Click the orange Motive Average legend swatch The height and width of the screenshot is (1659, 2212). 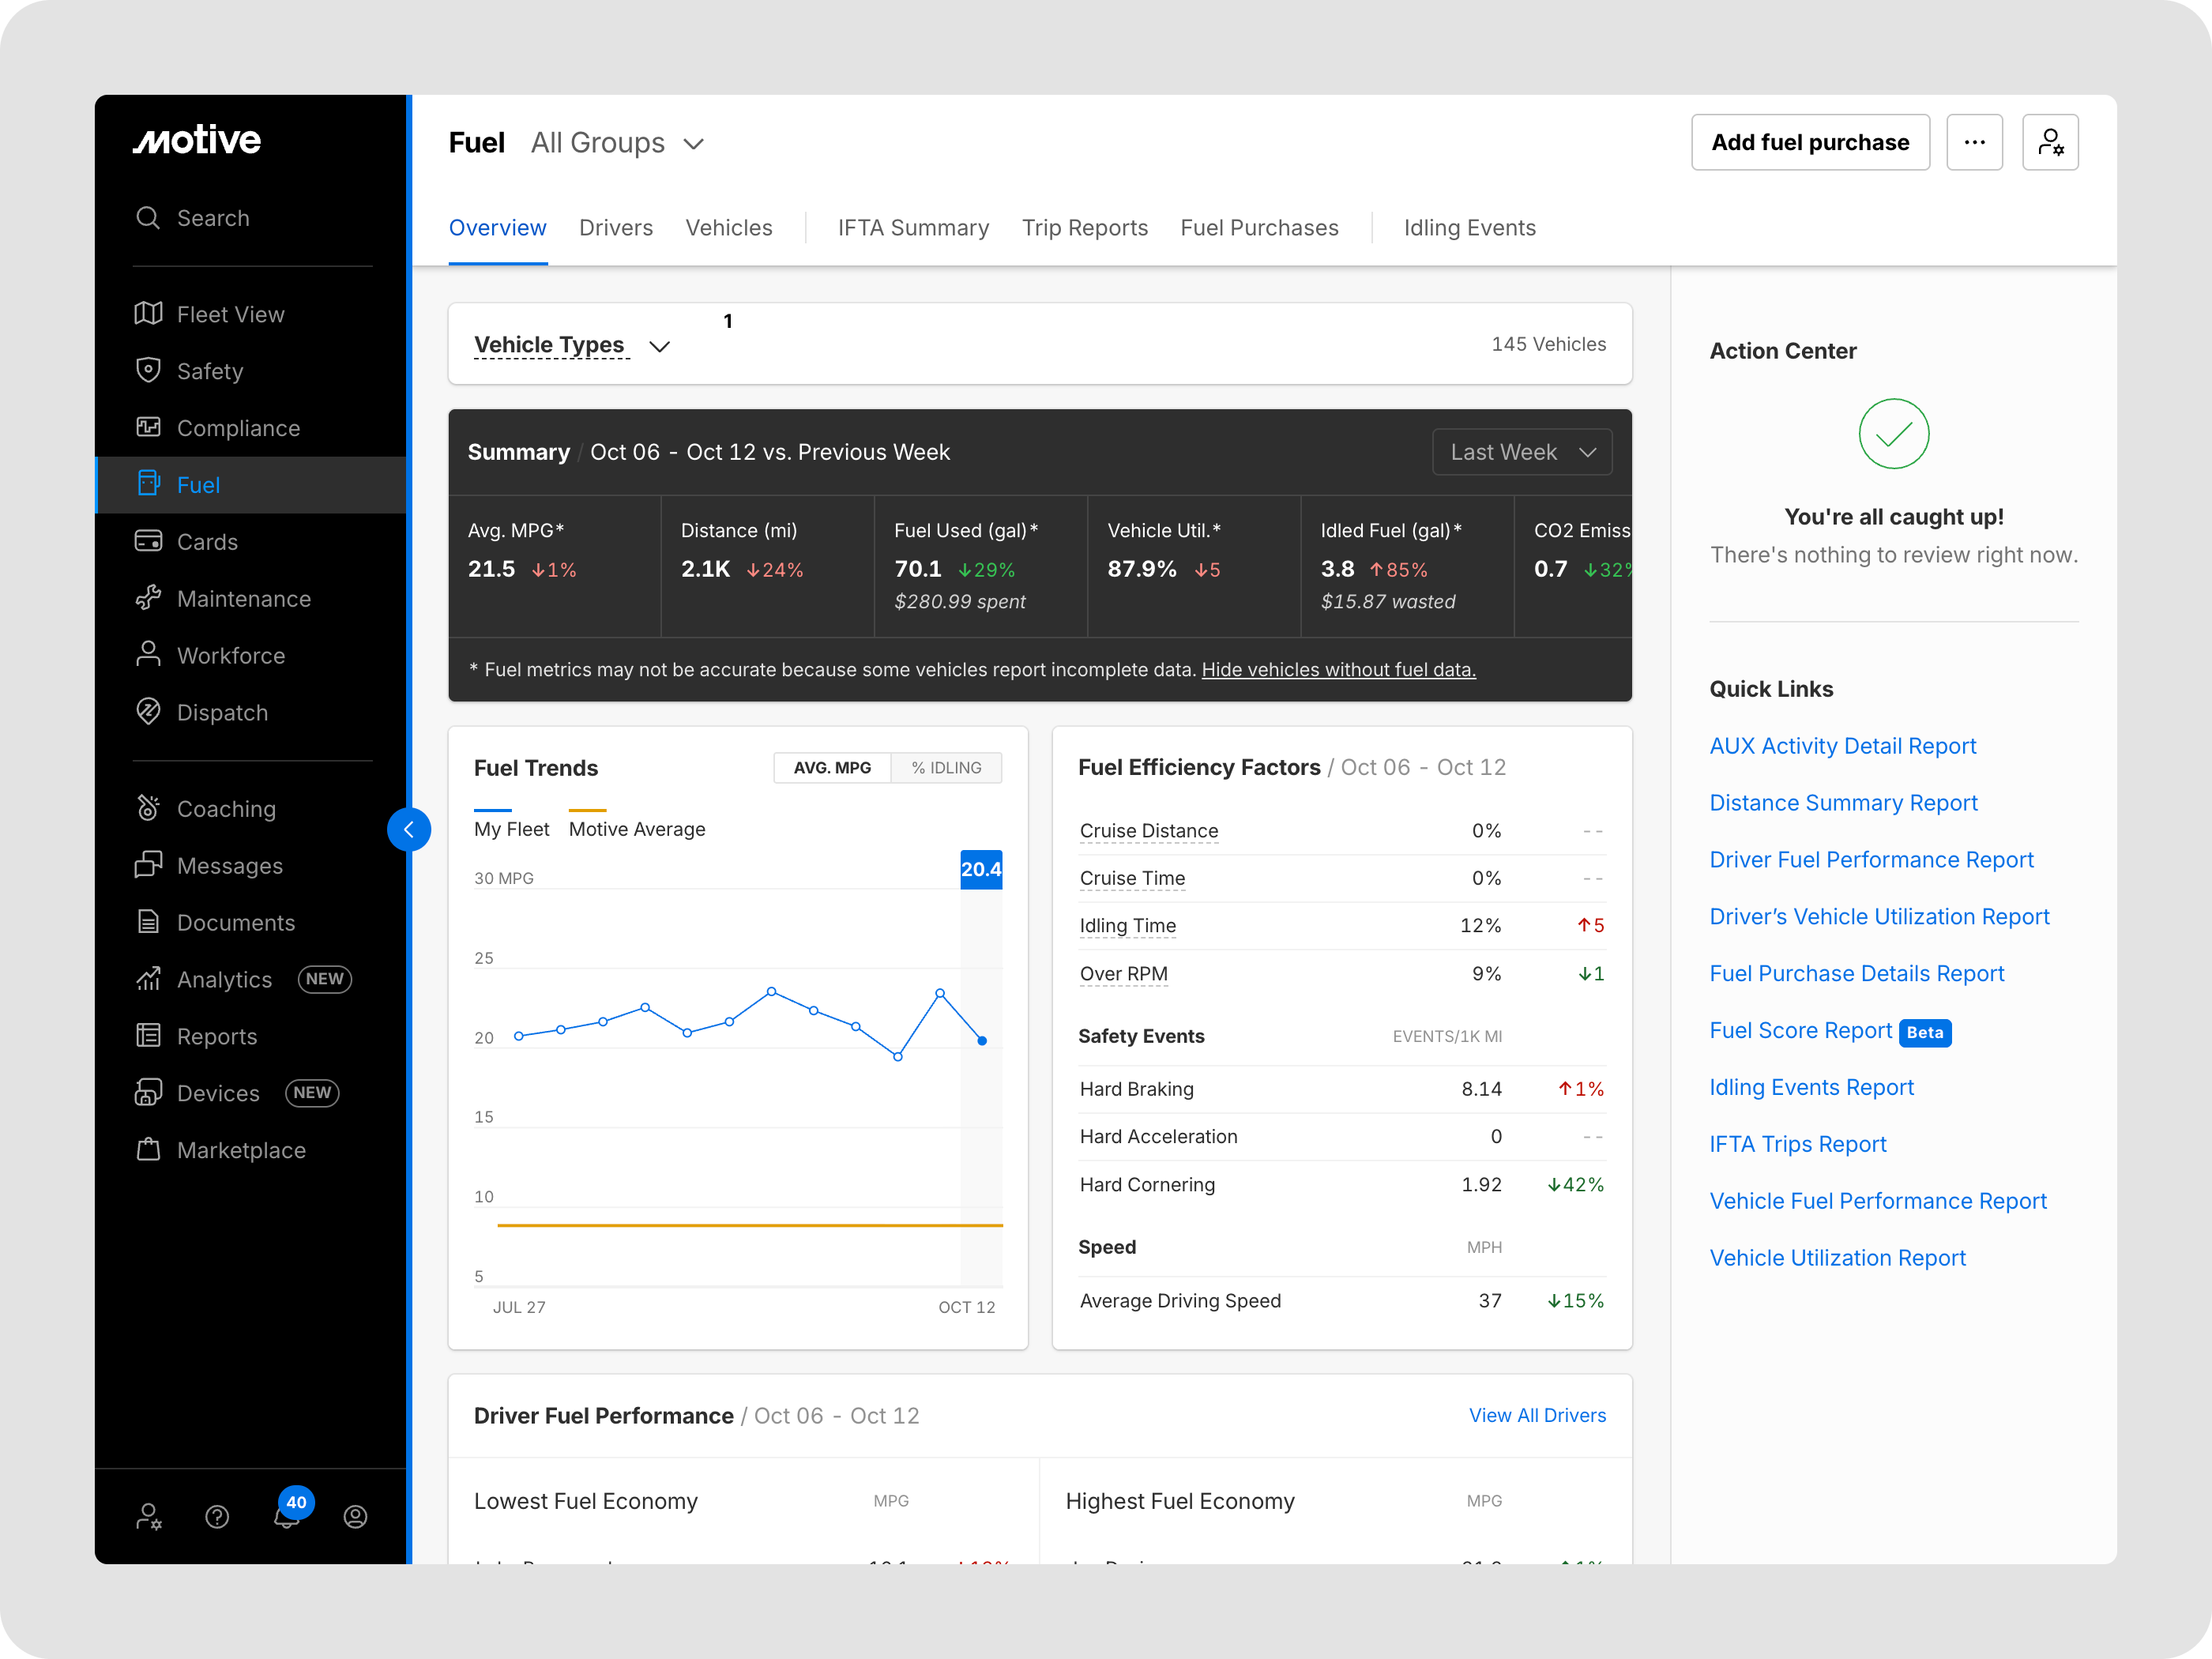click(x=587, y=811)
